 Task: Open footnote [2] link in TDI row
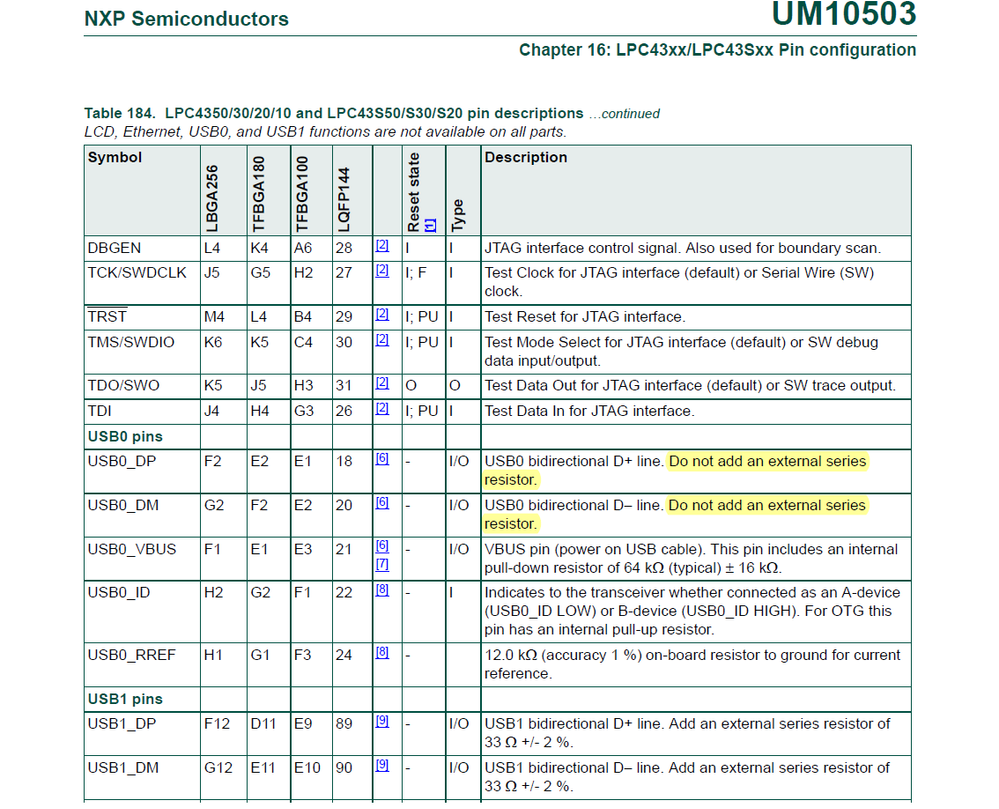382,408
